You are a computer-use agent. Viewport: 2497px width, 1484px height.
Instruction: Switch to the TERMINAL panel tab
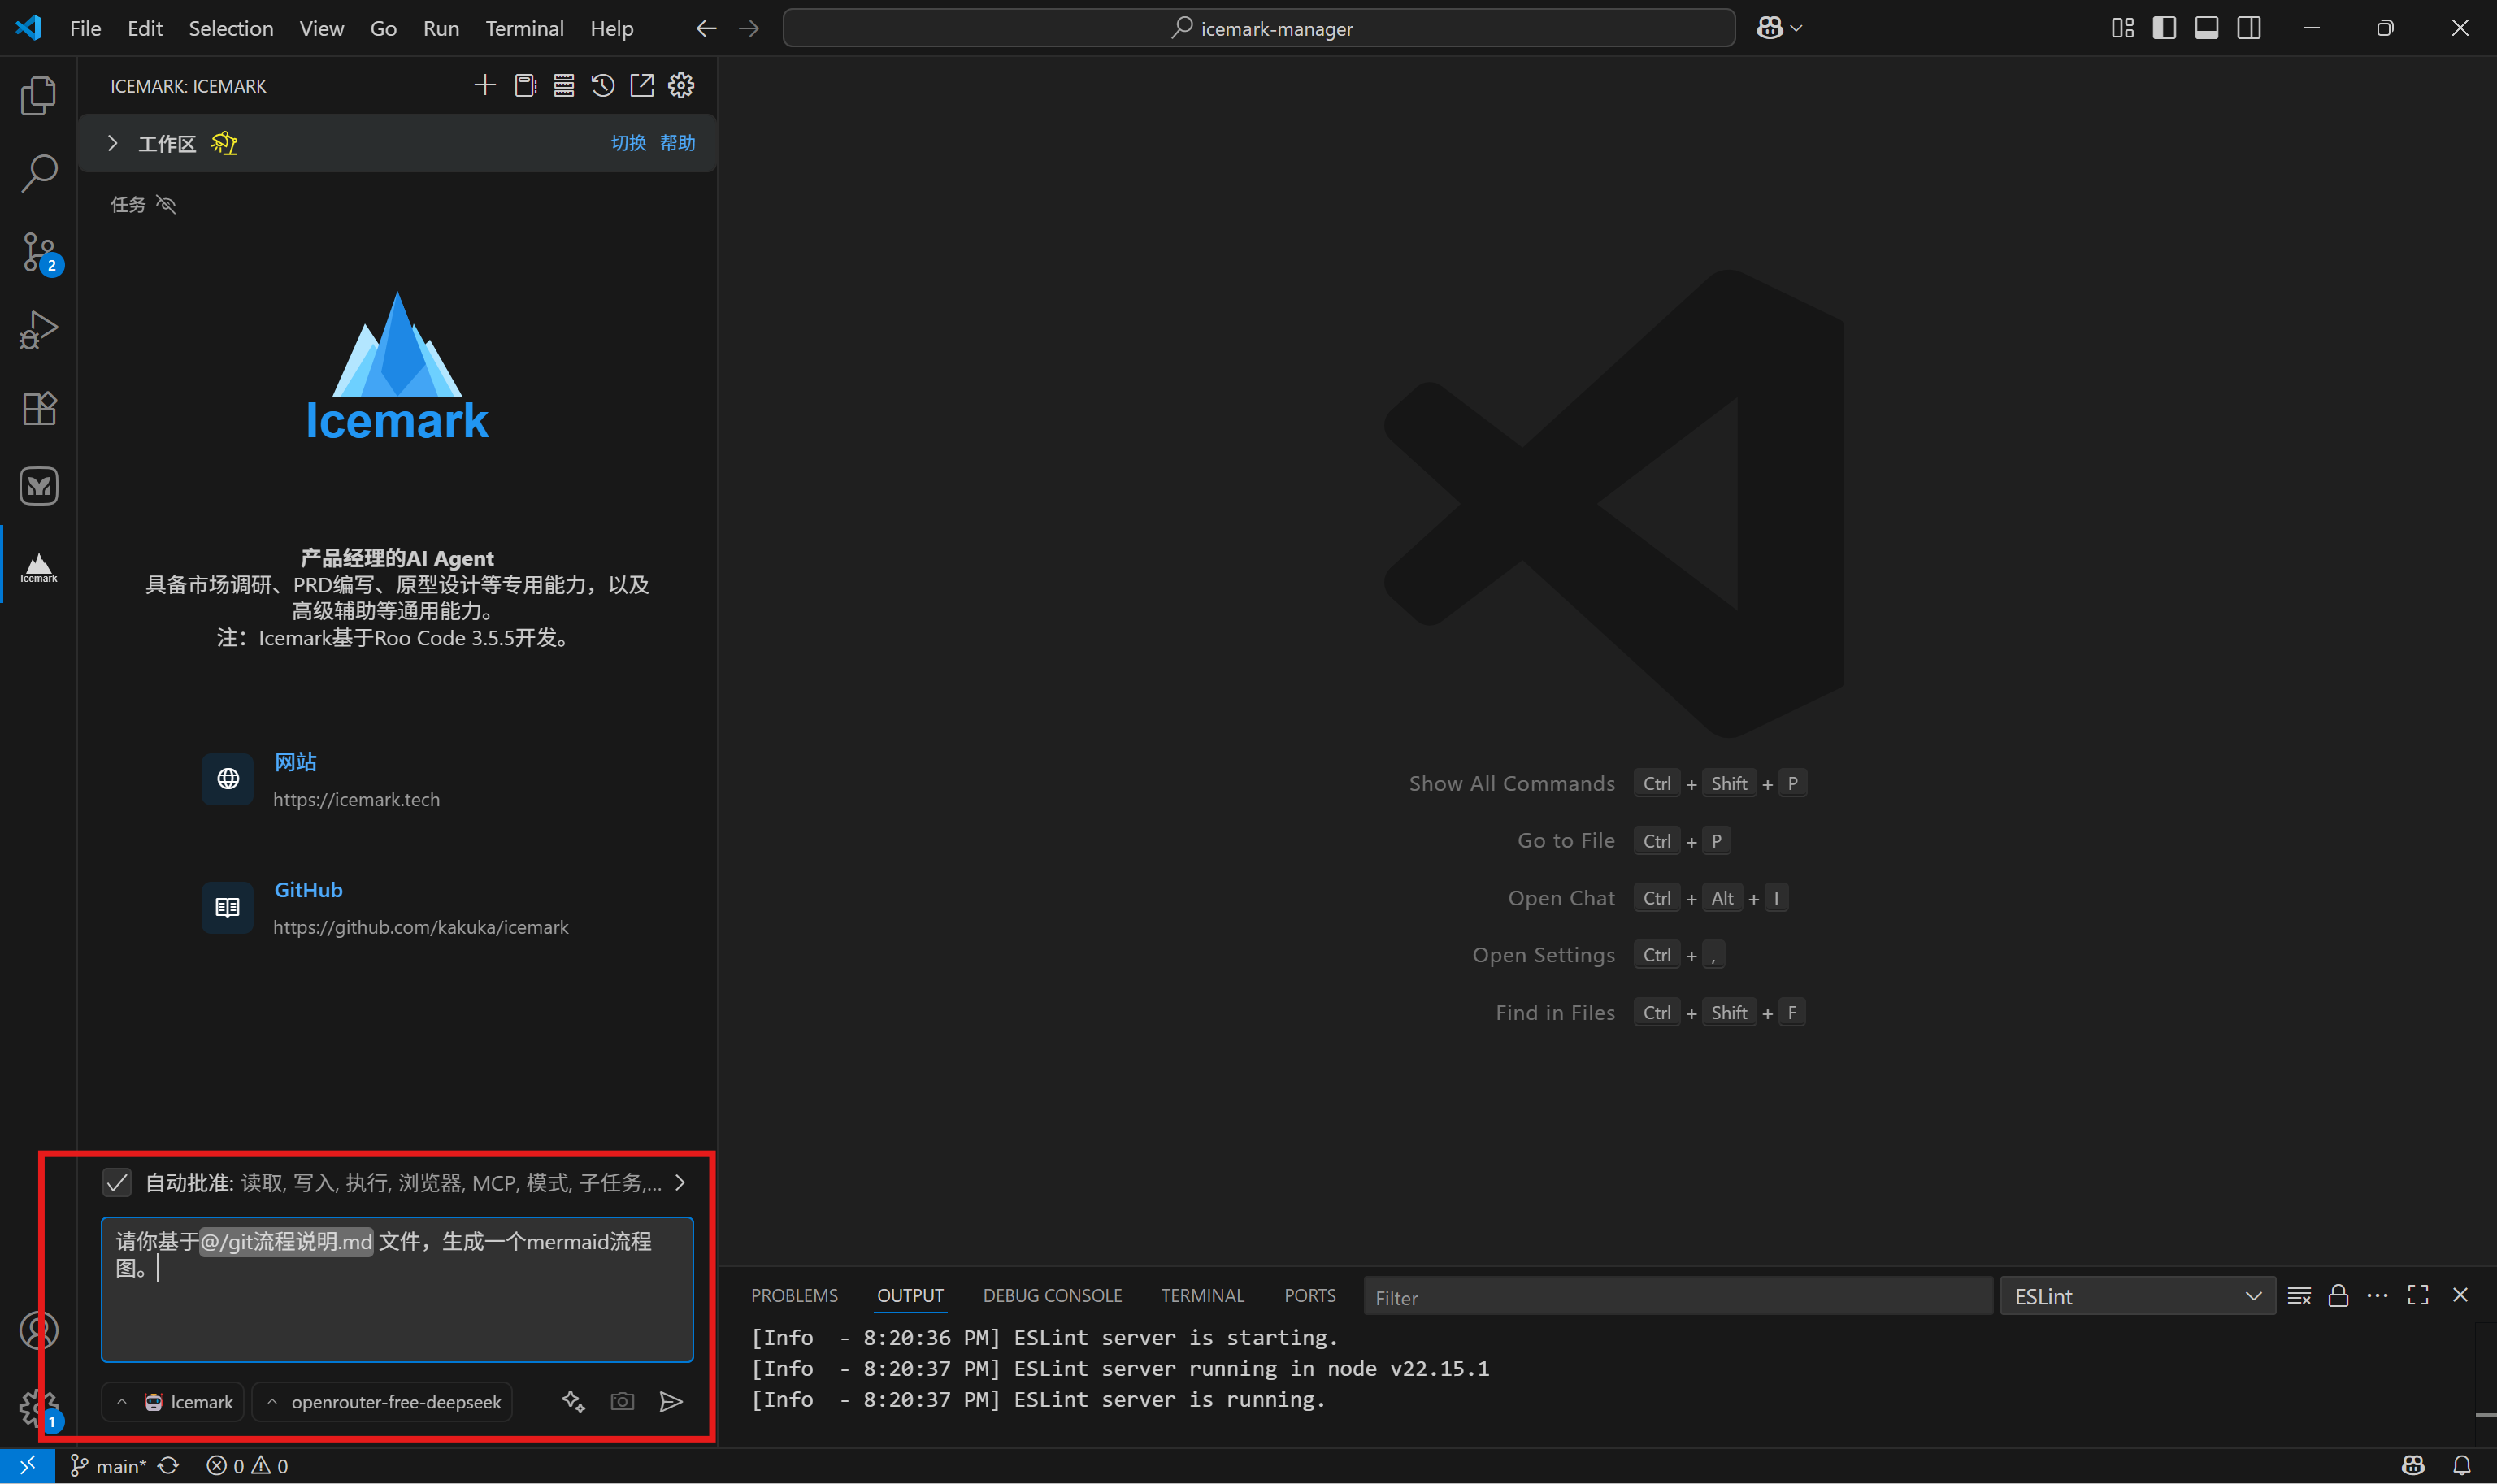tap(1203, 1296)
